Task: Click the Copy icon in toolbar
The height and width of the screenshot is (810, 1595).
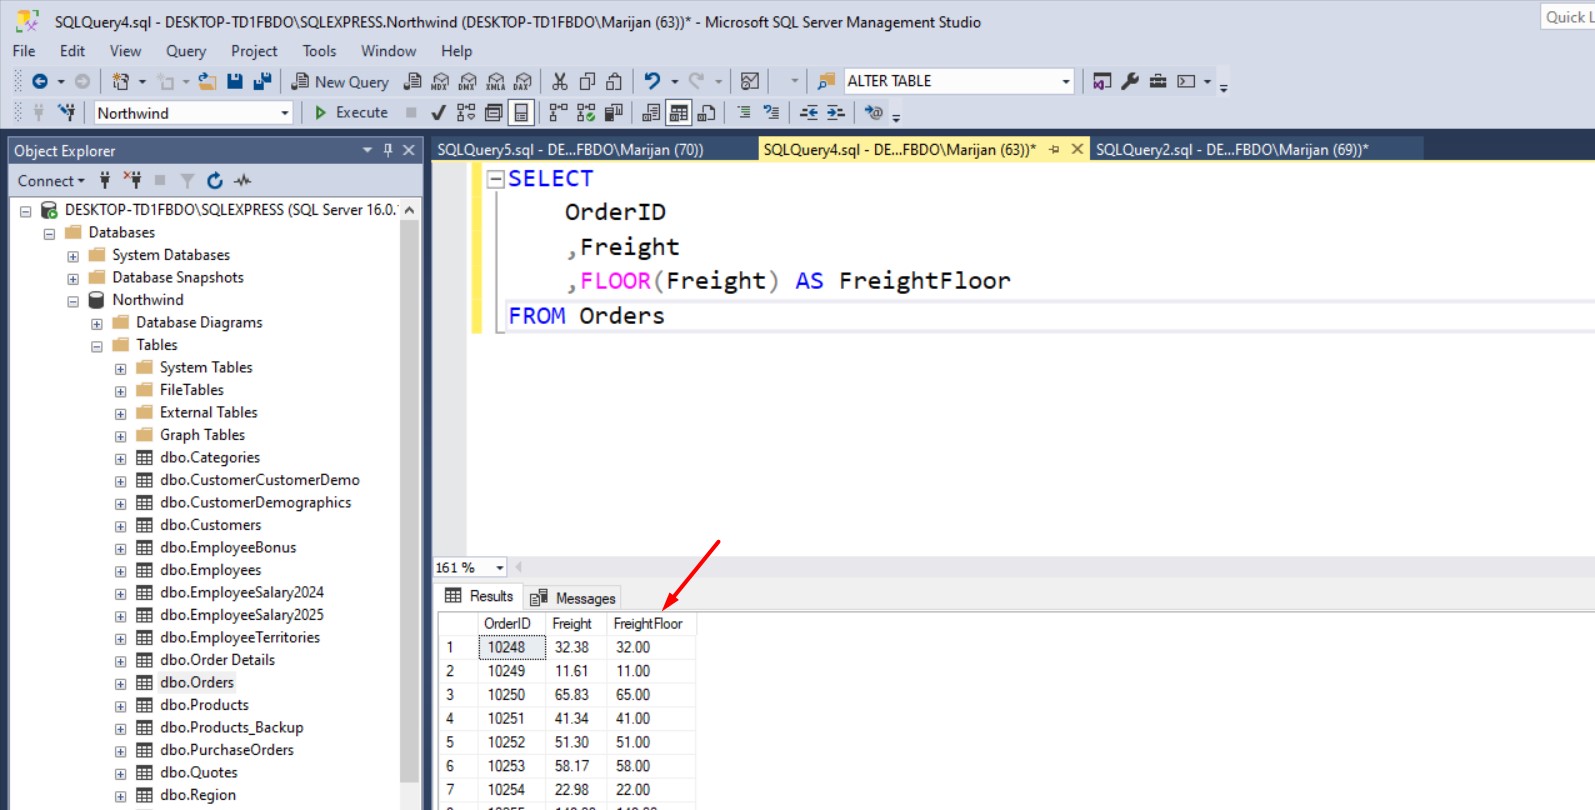Action: tap(588, 82)
